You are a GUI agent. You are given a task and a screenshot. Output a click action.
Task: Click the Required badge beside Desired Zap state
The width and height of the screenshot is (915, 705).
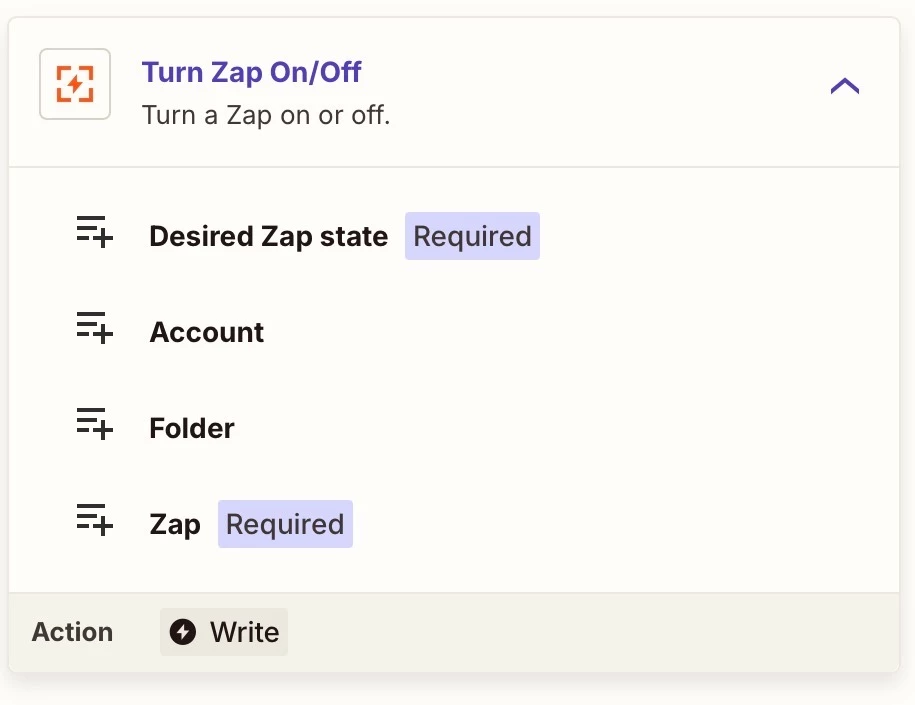point(472,237)
